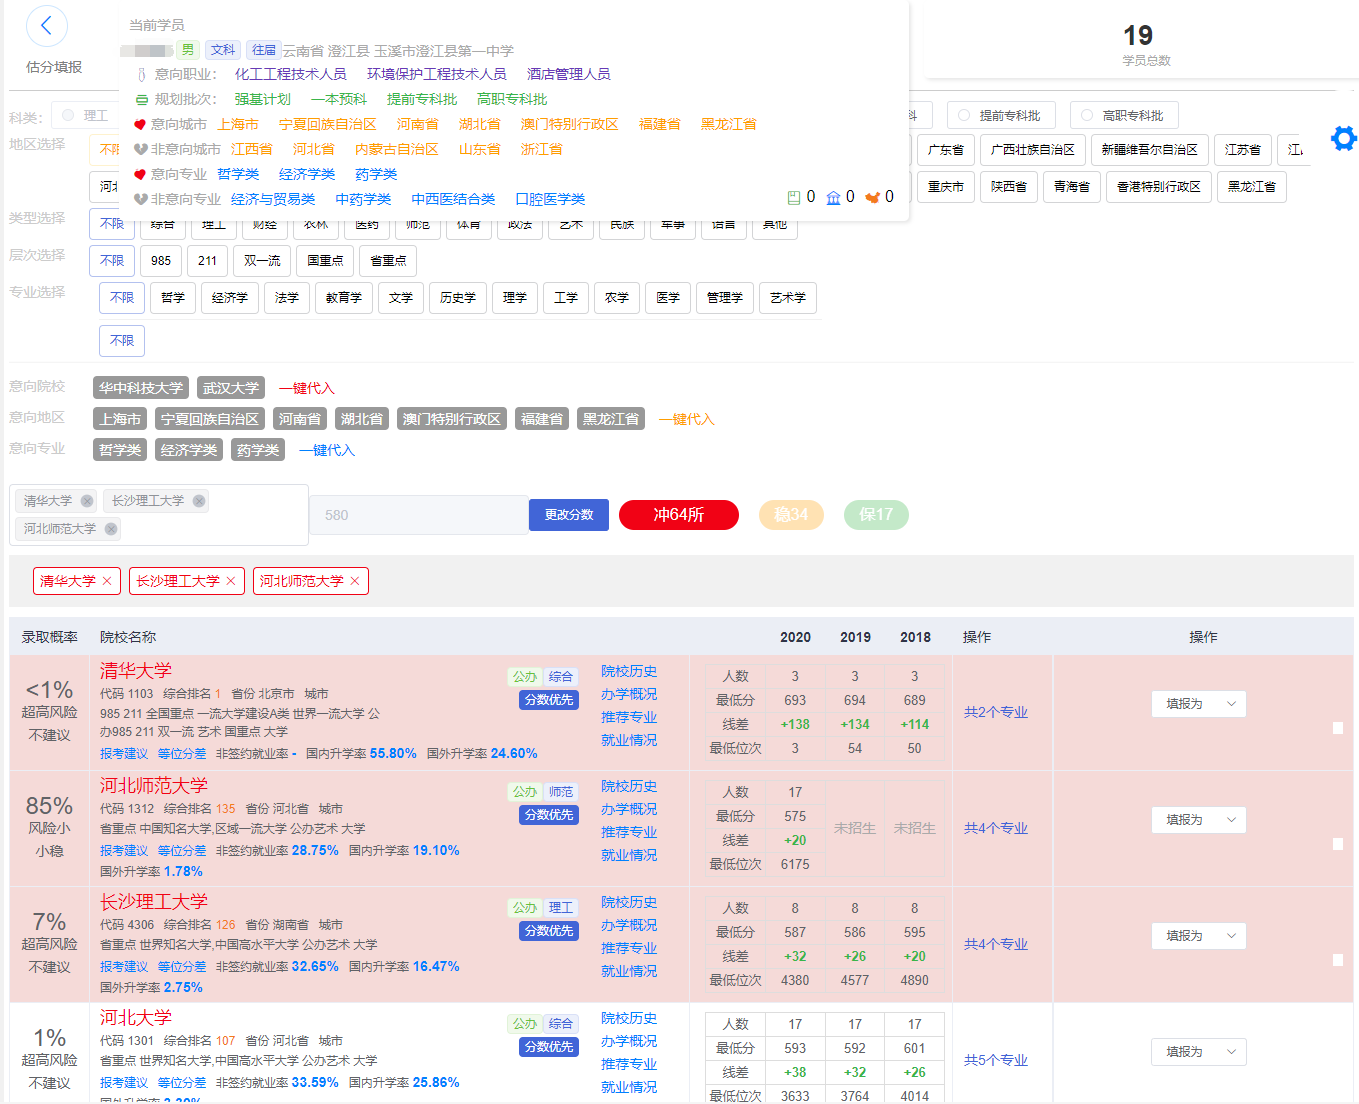Remove 河北师范大学 chip in the search box
This screenshot has width=1359, height=1104.
point(111,529)
